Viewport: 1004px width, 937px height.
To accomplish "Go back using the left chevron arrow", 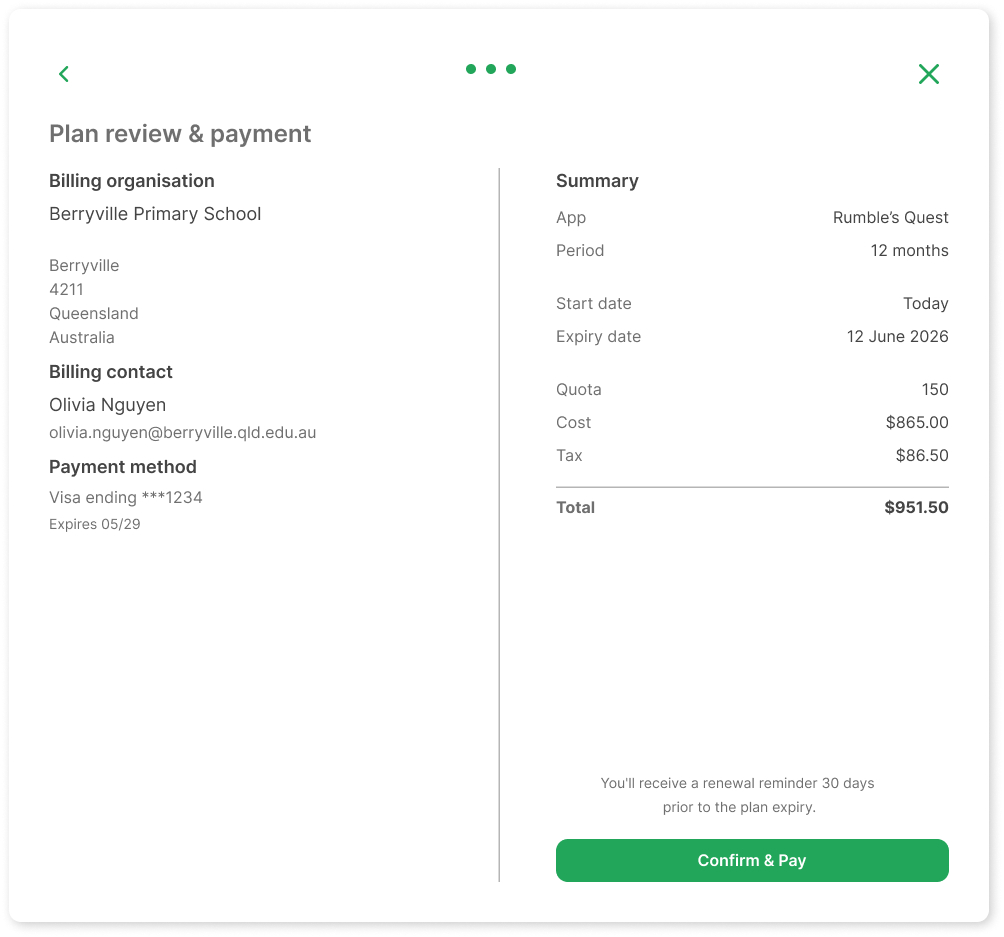I will [x=64, y=74].
